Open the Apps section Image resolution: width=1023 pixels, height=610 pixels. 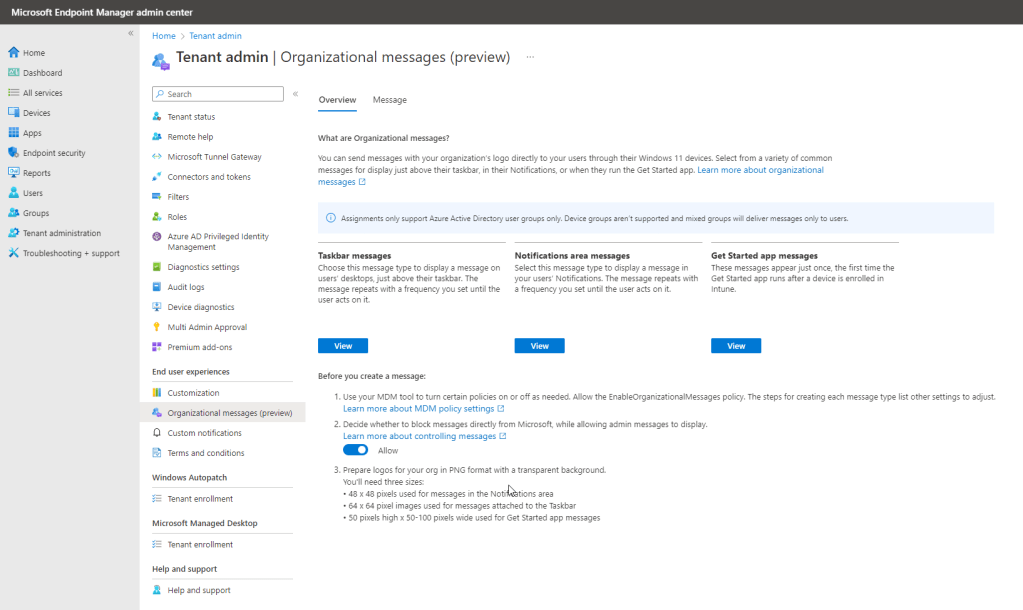tap(12, 132)
